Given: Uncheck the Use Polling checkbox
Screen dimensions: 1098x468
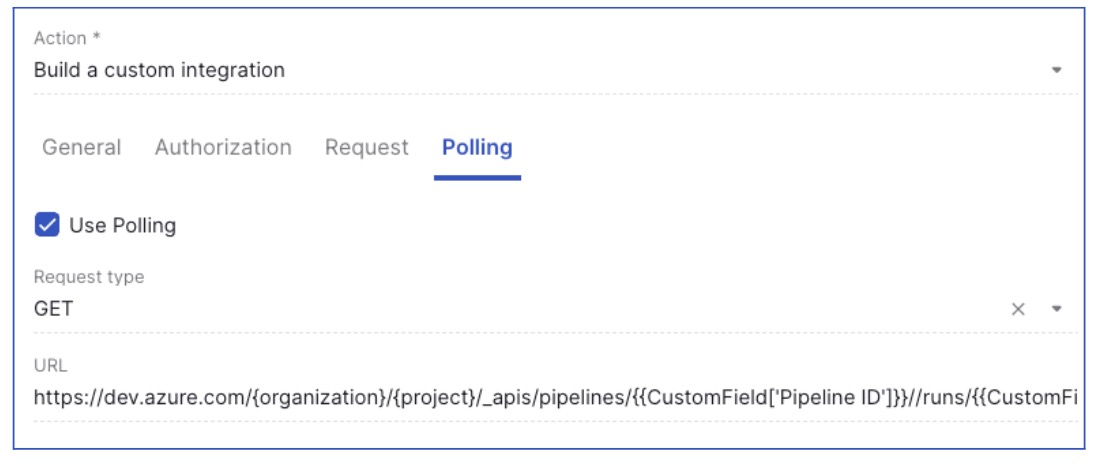Looking at the screenshot, I should click(x=47, y=225).
